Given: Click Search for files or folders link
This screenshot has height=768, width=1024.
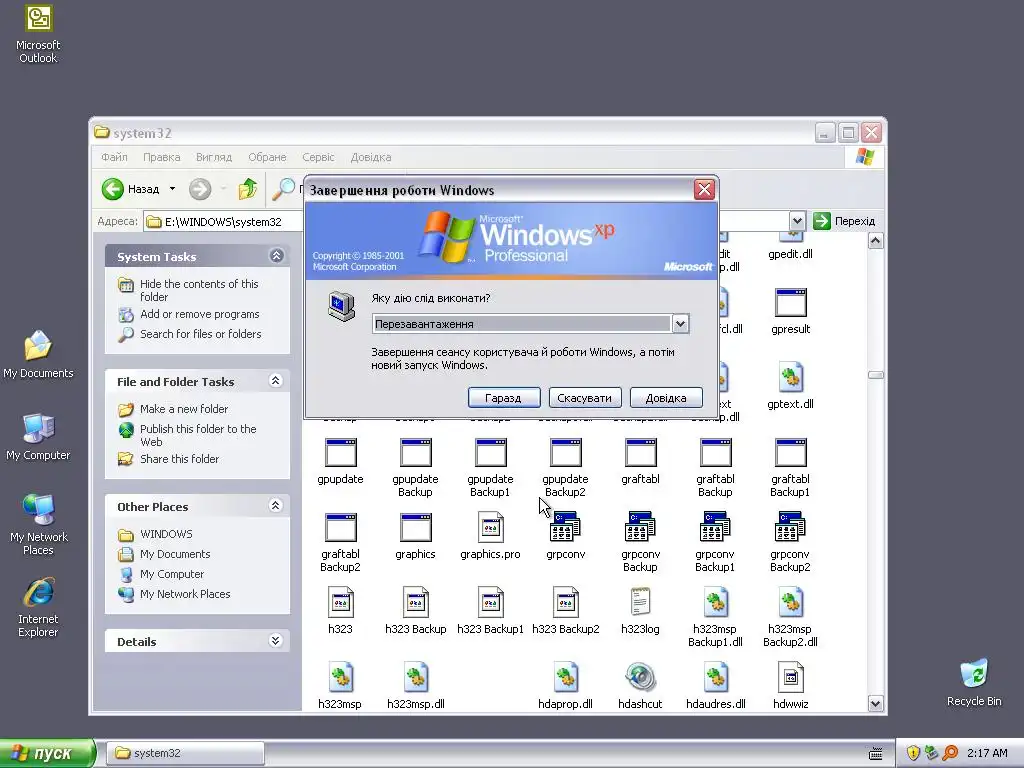Looking at the screenshot, I should pyautogui.click(x=200, y=334).
